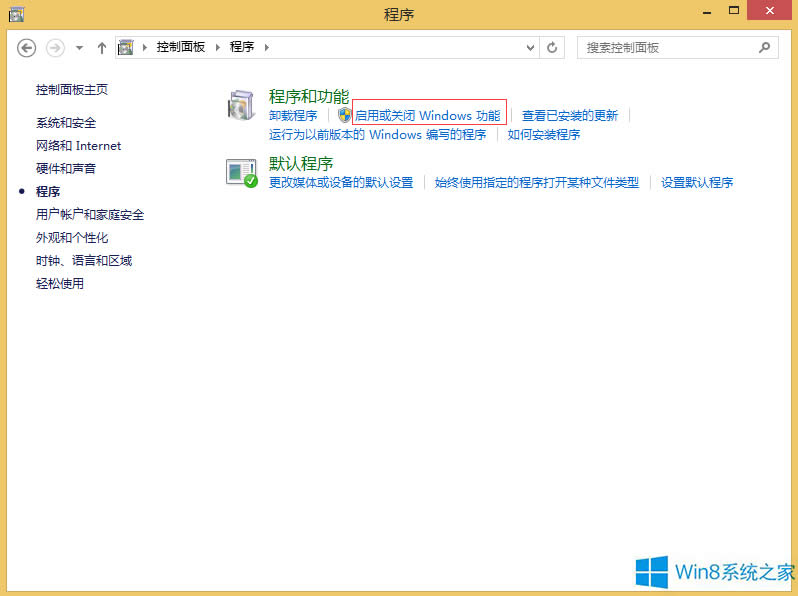Go up one level with up arrow
798x596 pixels.
click(x=102, y=48)
